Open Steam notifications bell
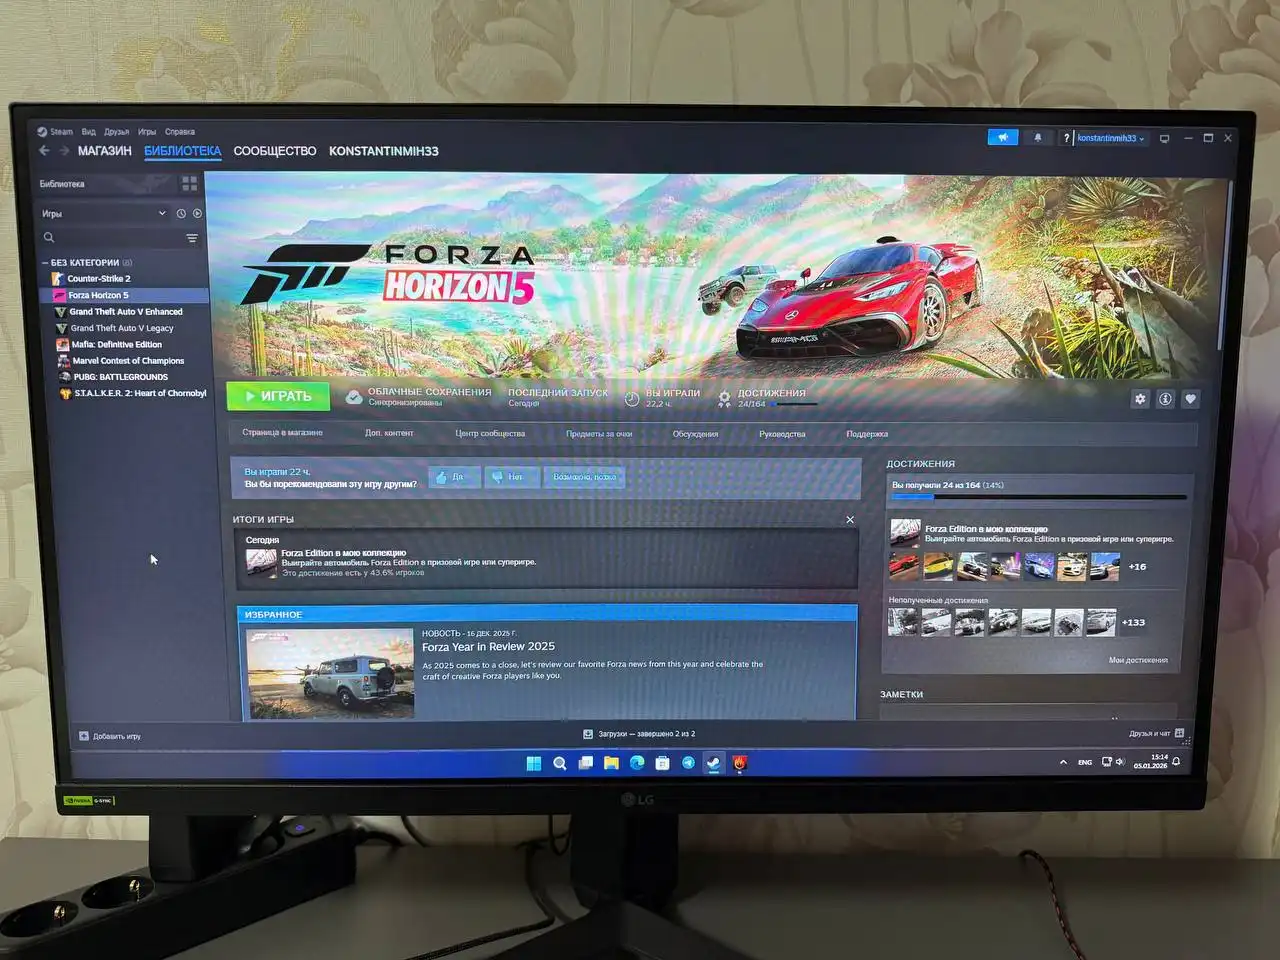 tap(1038, 137)
